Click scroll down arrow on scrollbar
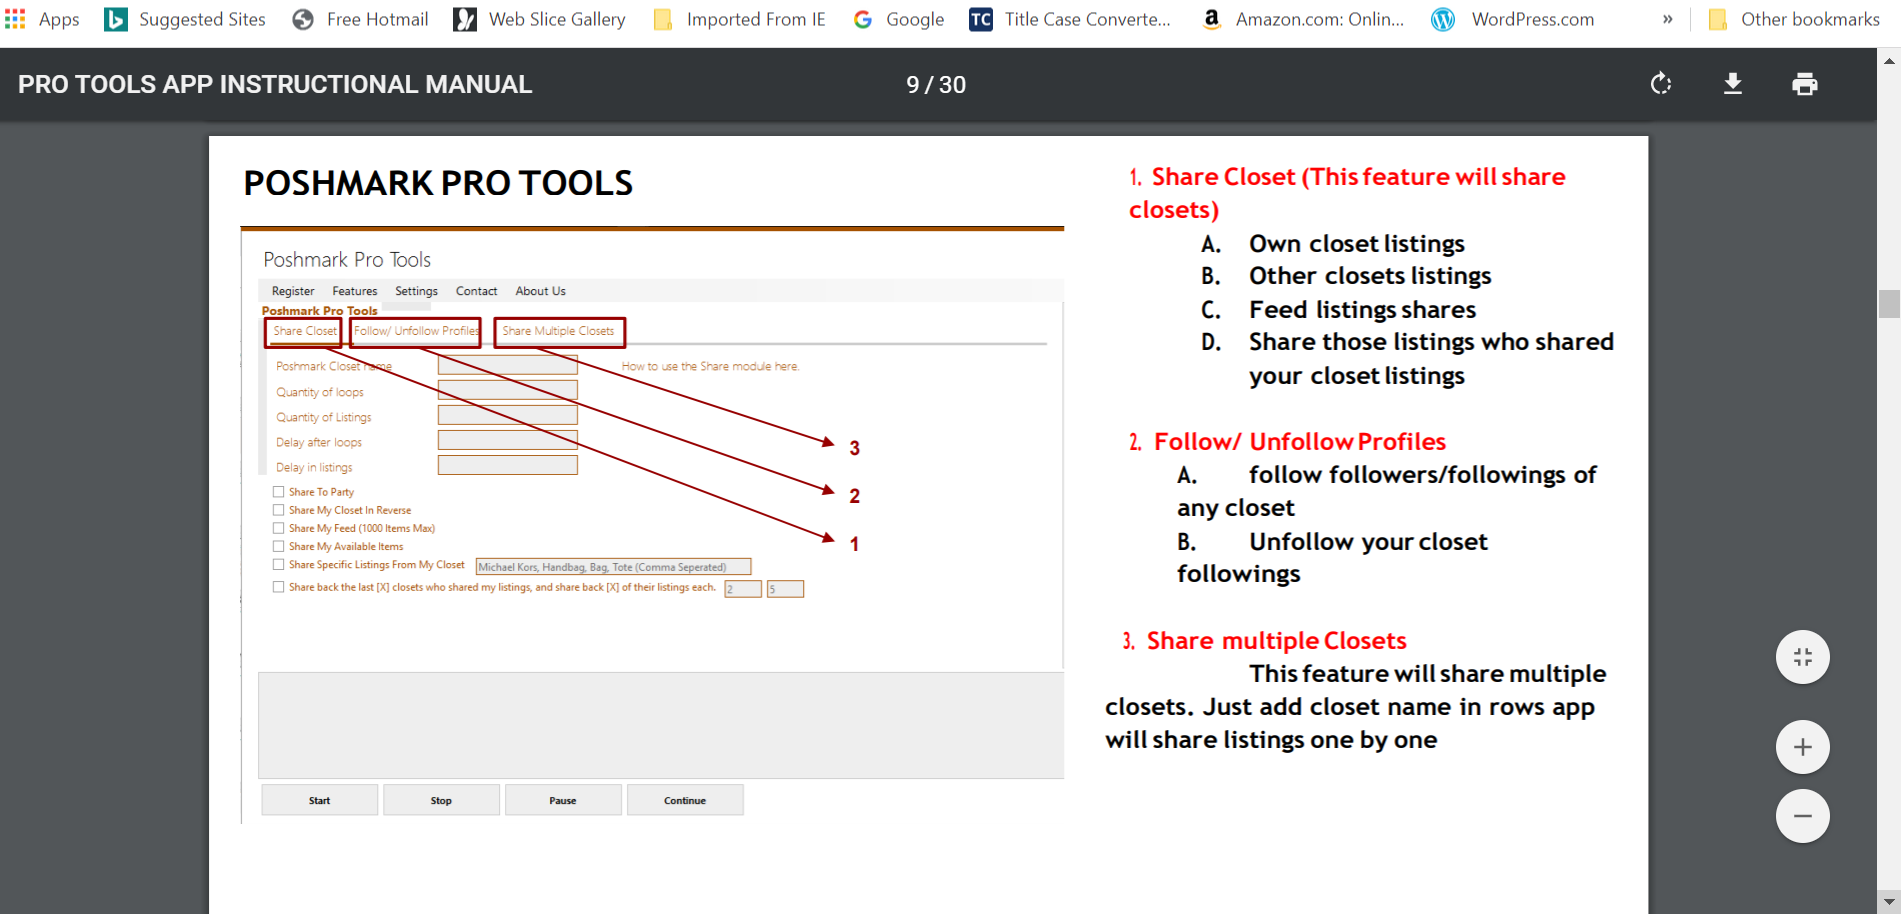Image resolution: width=1901 pixels, height=914 pixels. click(x=1889, y=902)
